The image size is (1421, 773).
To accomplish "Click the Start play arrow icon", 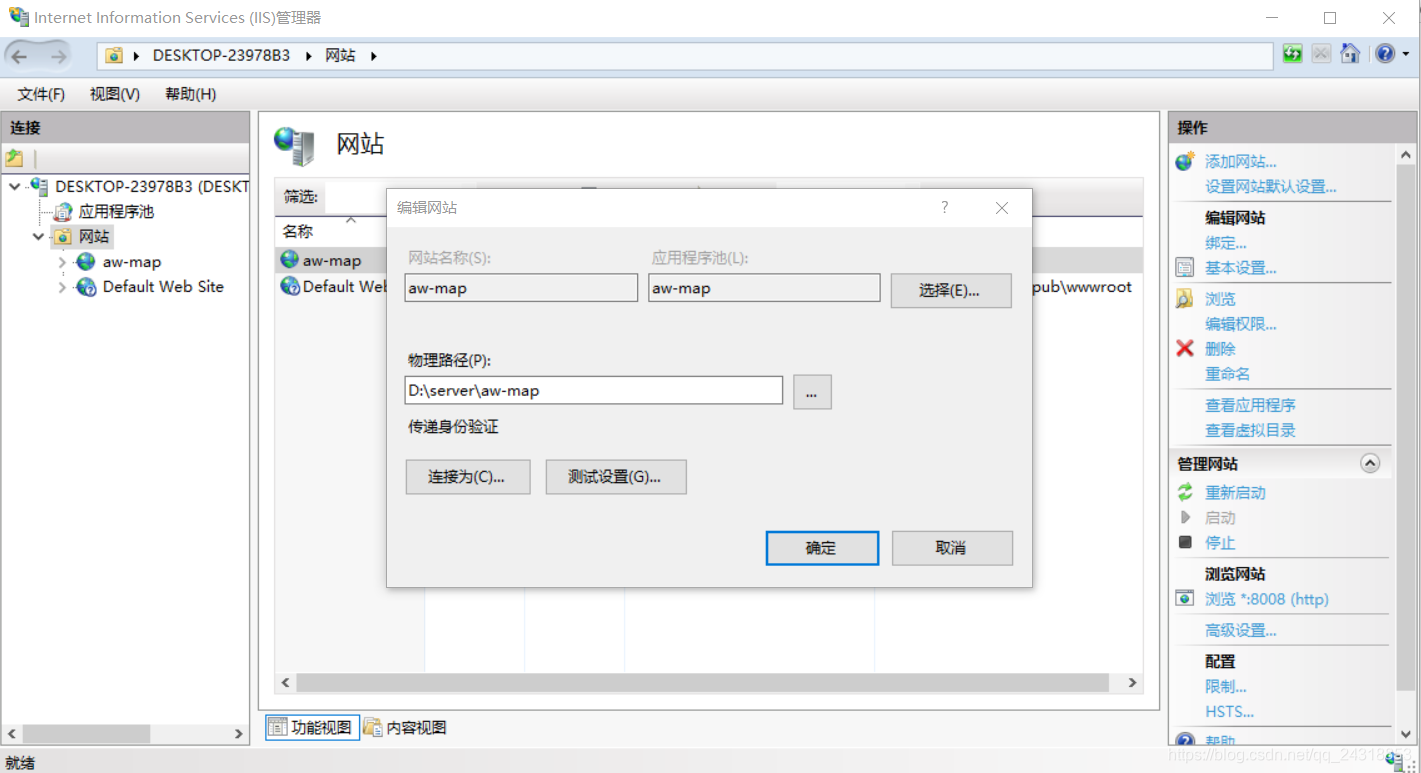I will click(x=1185, y=517).
